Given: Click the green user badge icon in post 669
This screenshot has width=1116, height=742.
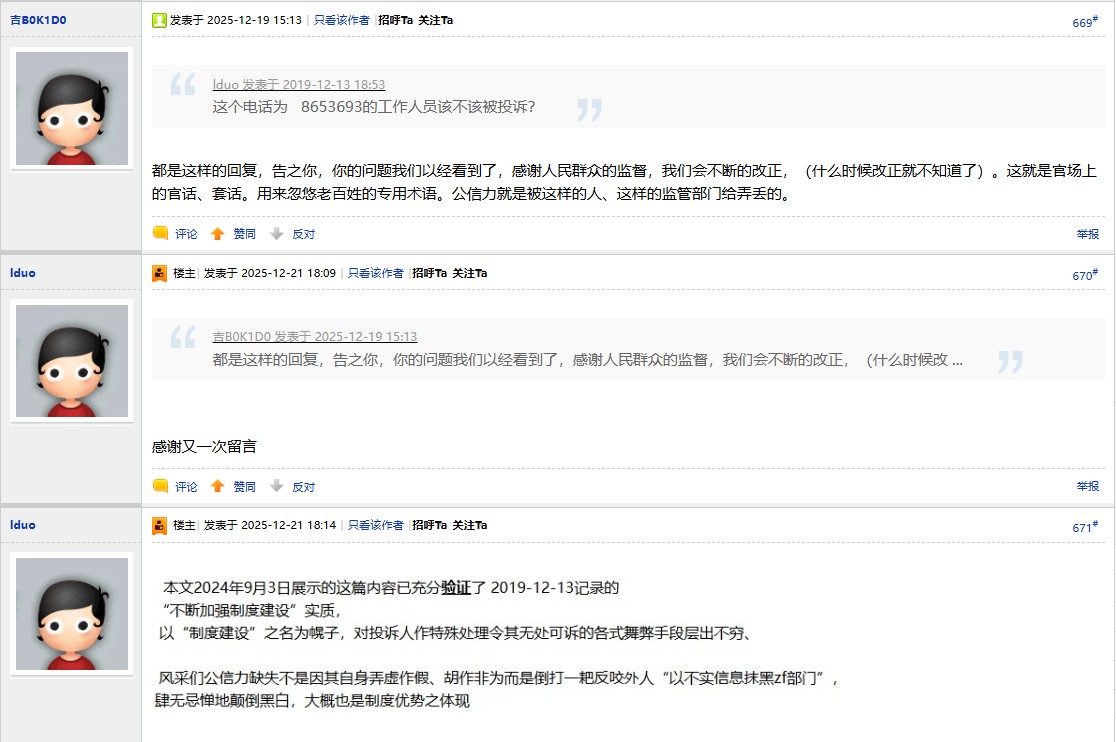Looking at the screenshot, I should coord(159,20).
